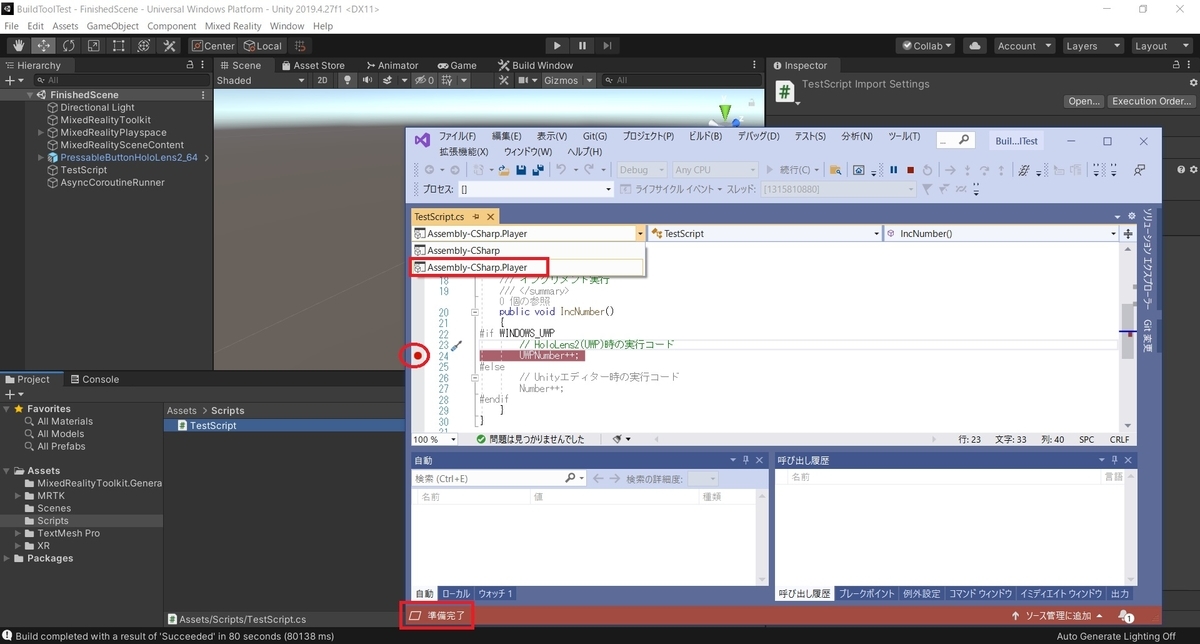The image size is (1200, 644).
Task: Select the Move tool in Unity toolbar
Action: (44, 46)
